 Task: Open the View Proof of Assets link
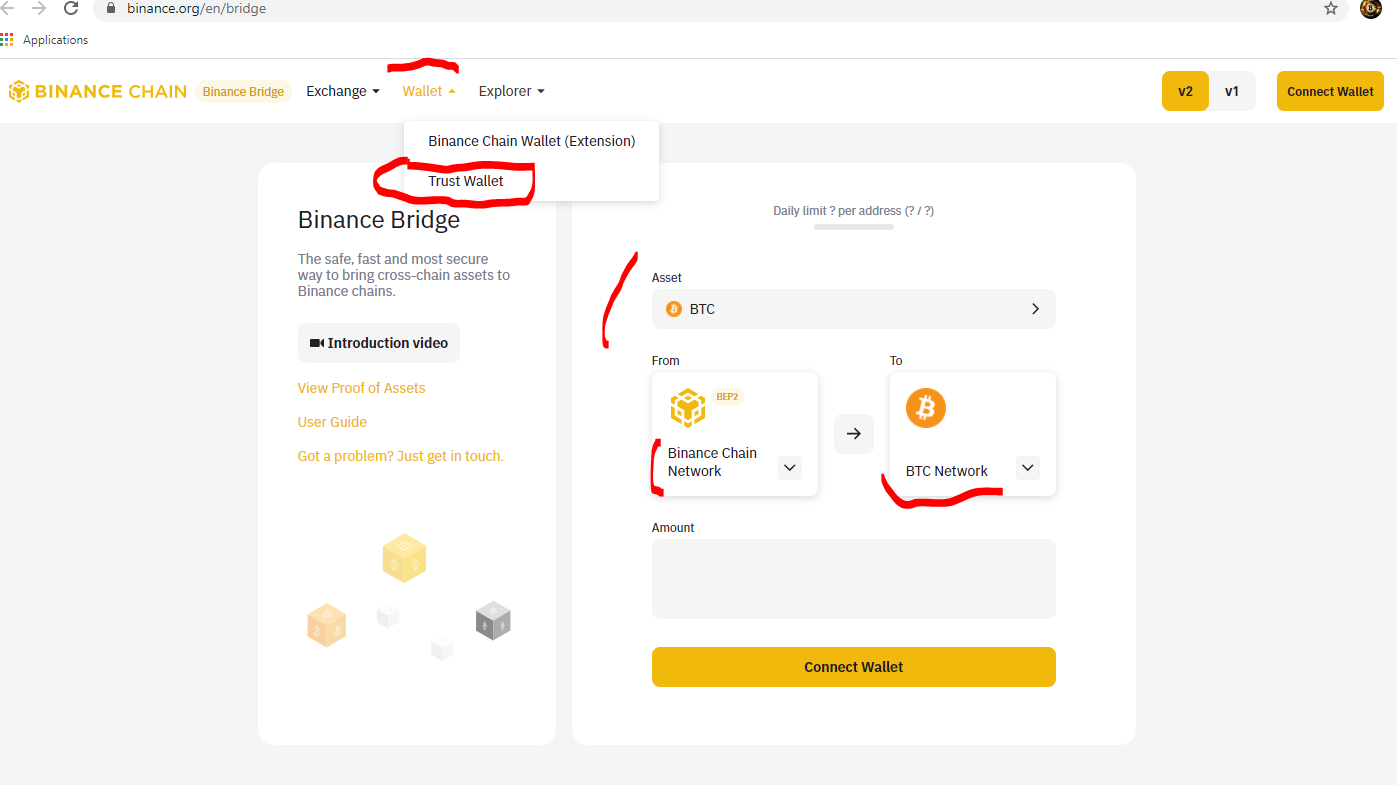point(361,388)
